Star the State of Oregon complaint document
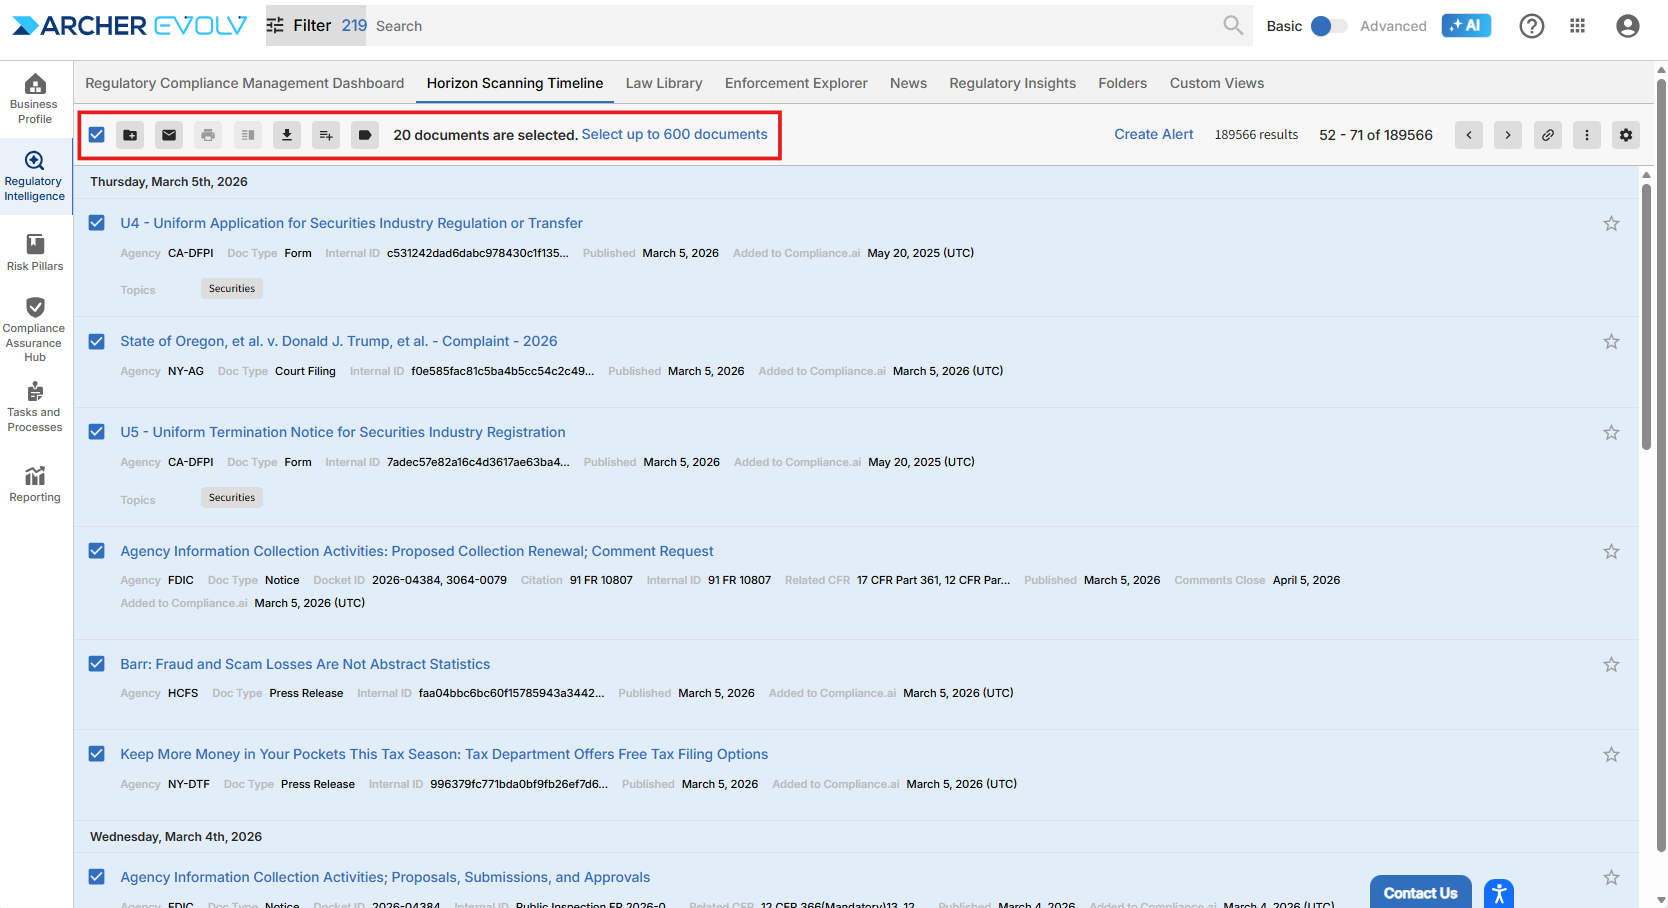This screenshot has height=908, width=1668. coord(1610,342)
